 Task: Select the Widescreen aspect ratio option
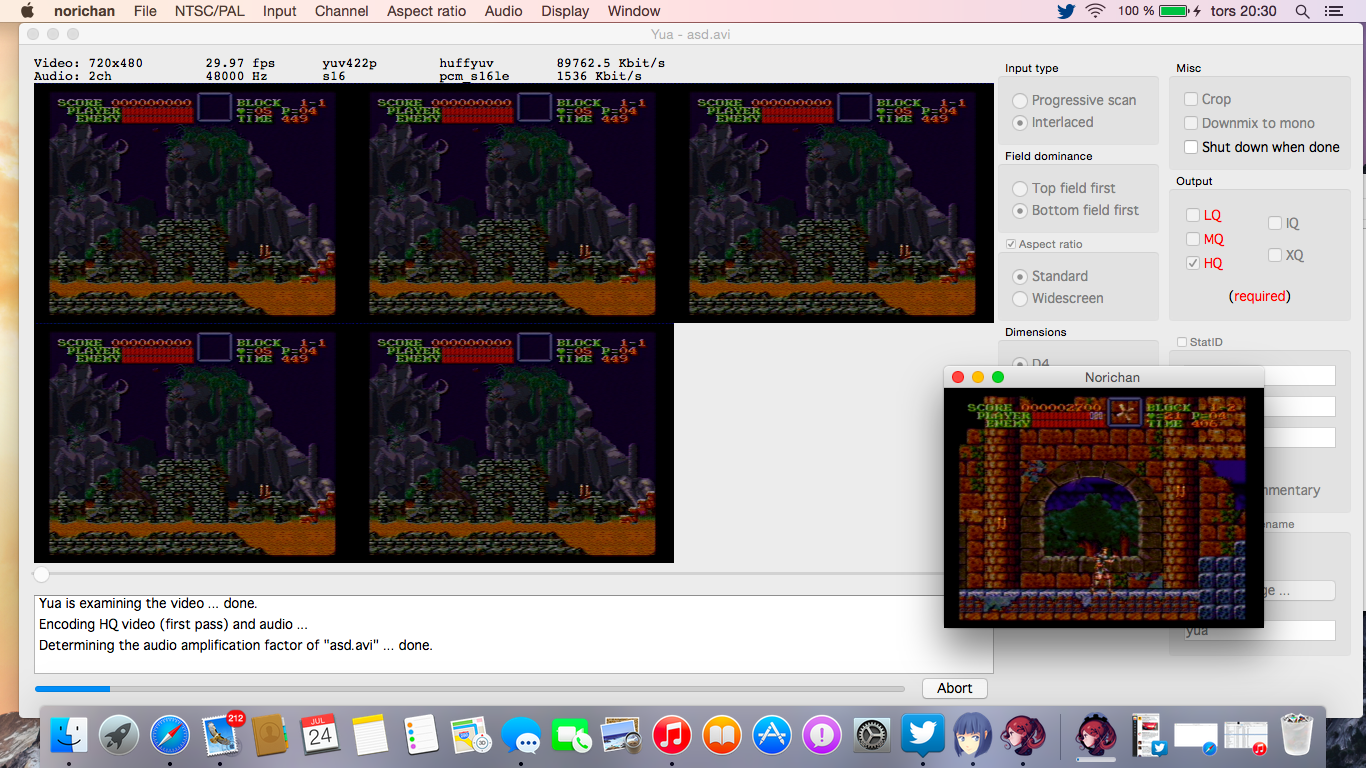click(1020, 298)
